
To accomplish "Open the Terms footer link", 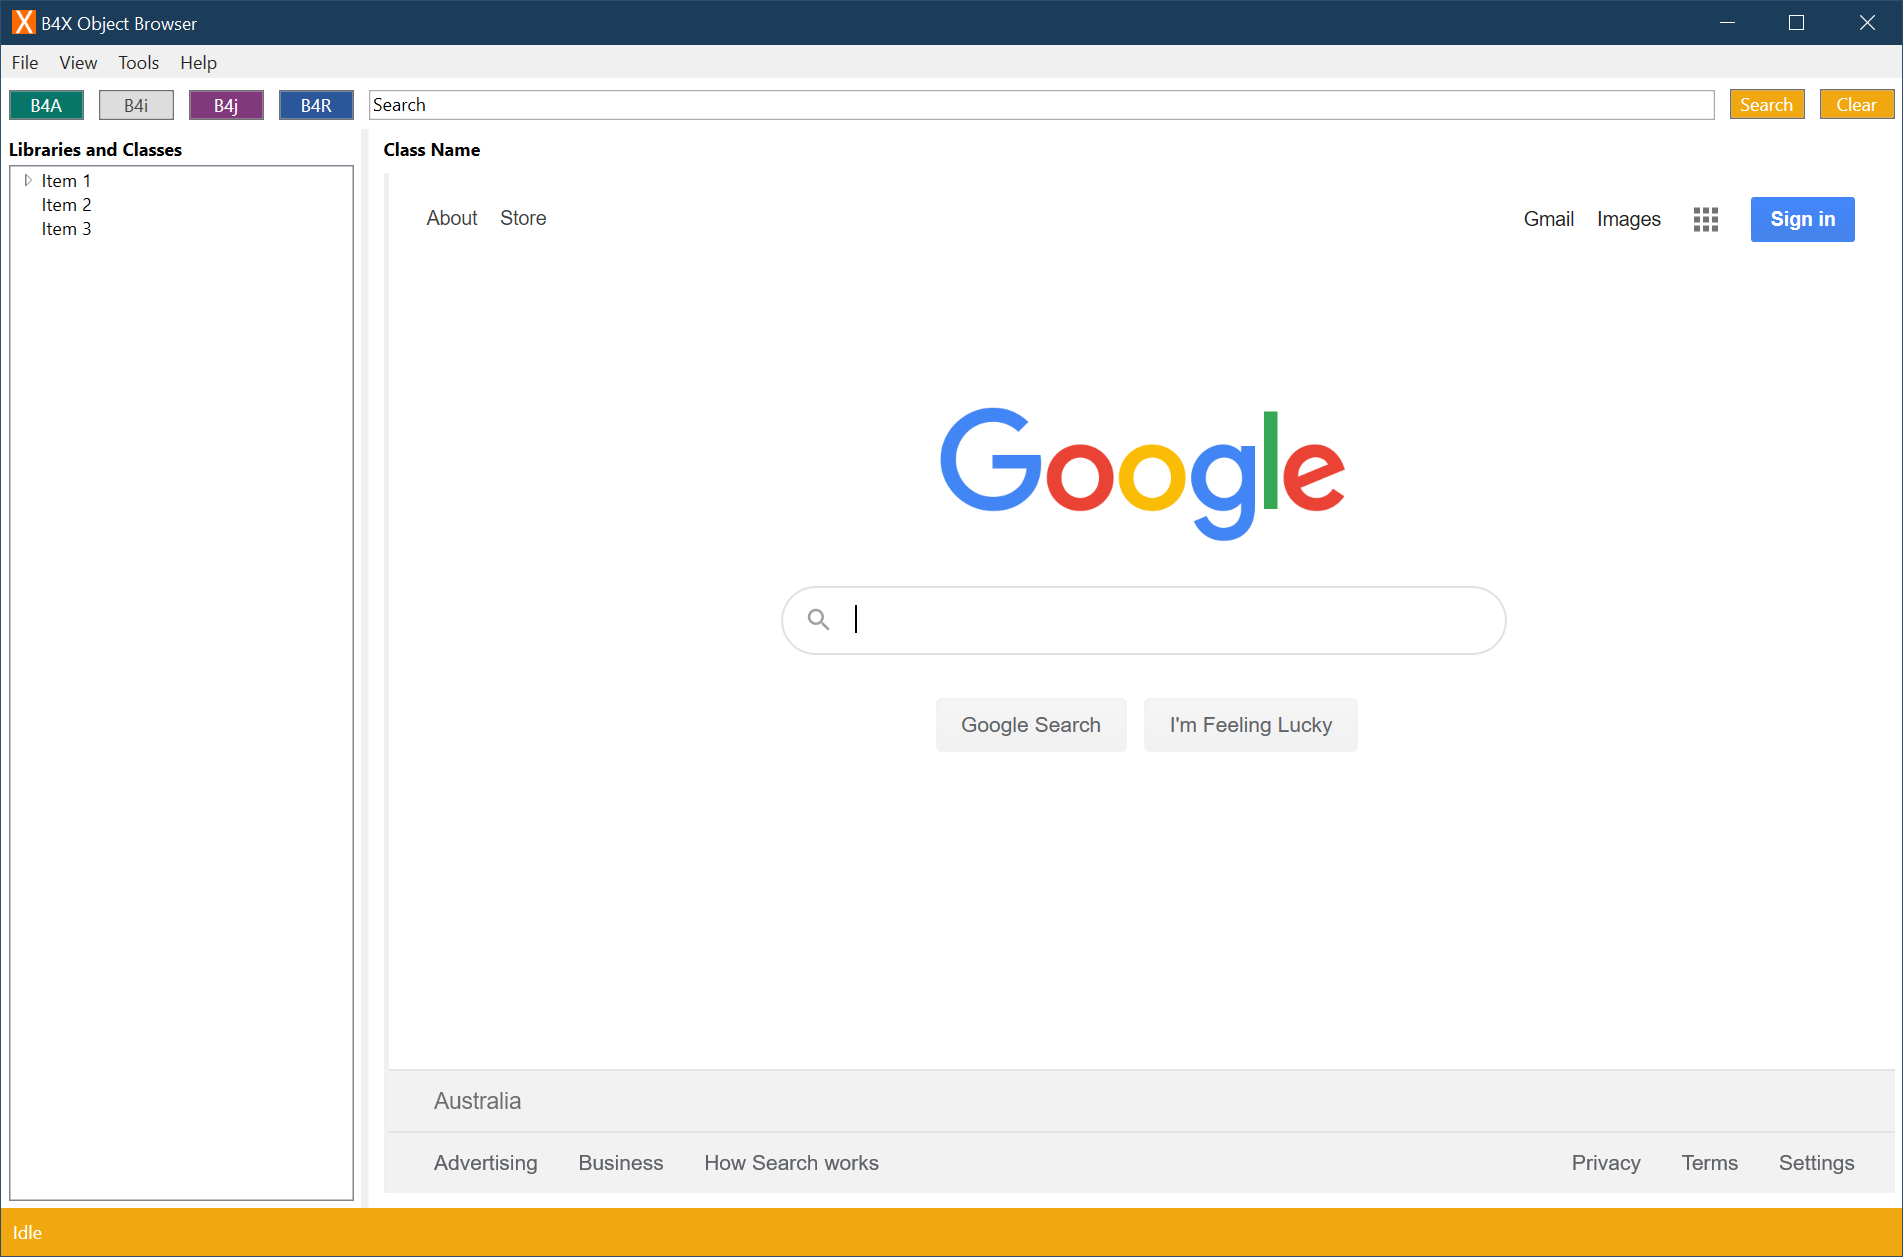I will [1710, 1163].
